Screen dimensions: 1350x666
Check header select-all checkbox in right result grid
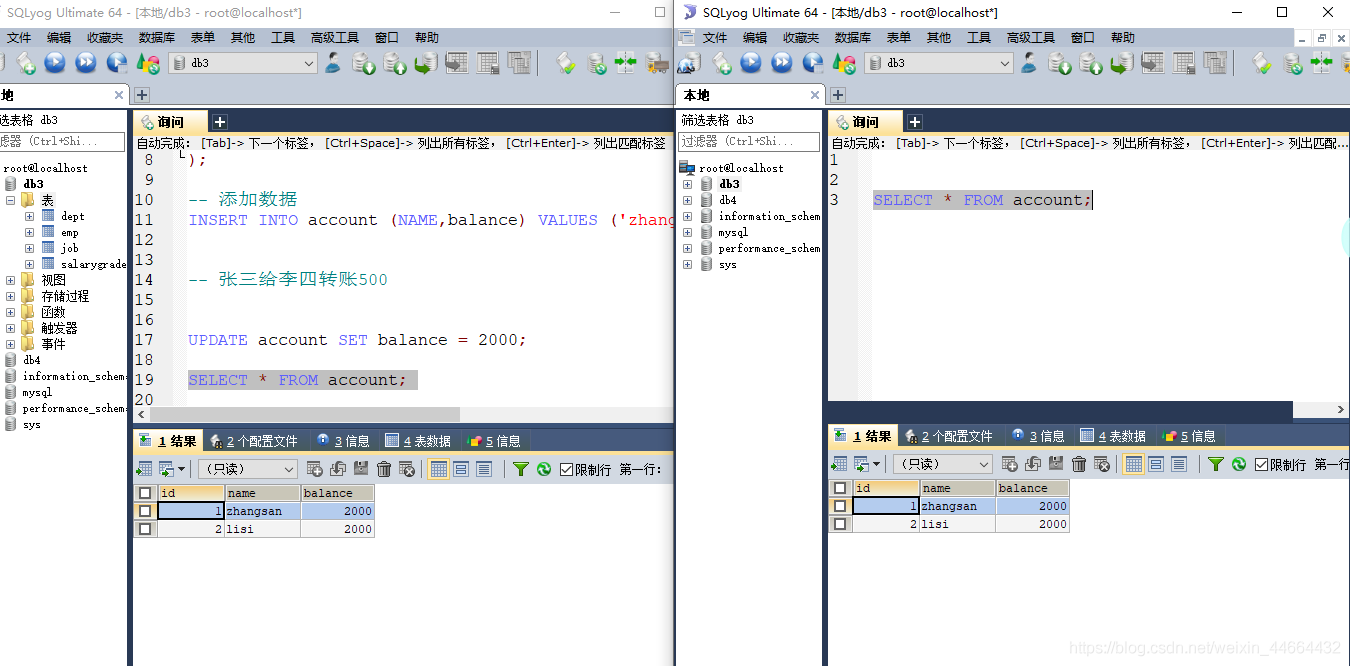(840, 488)
